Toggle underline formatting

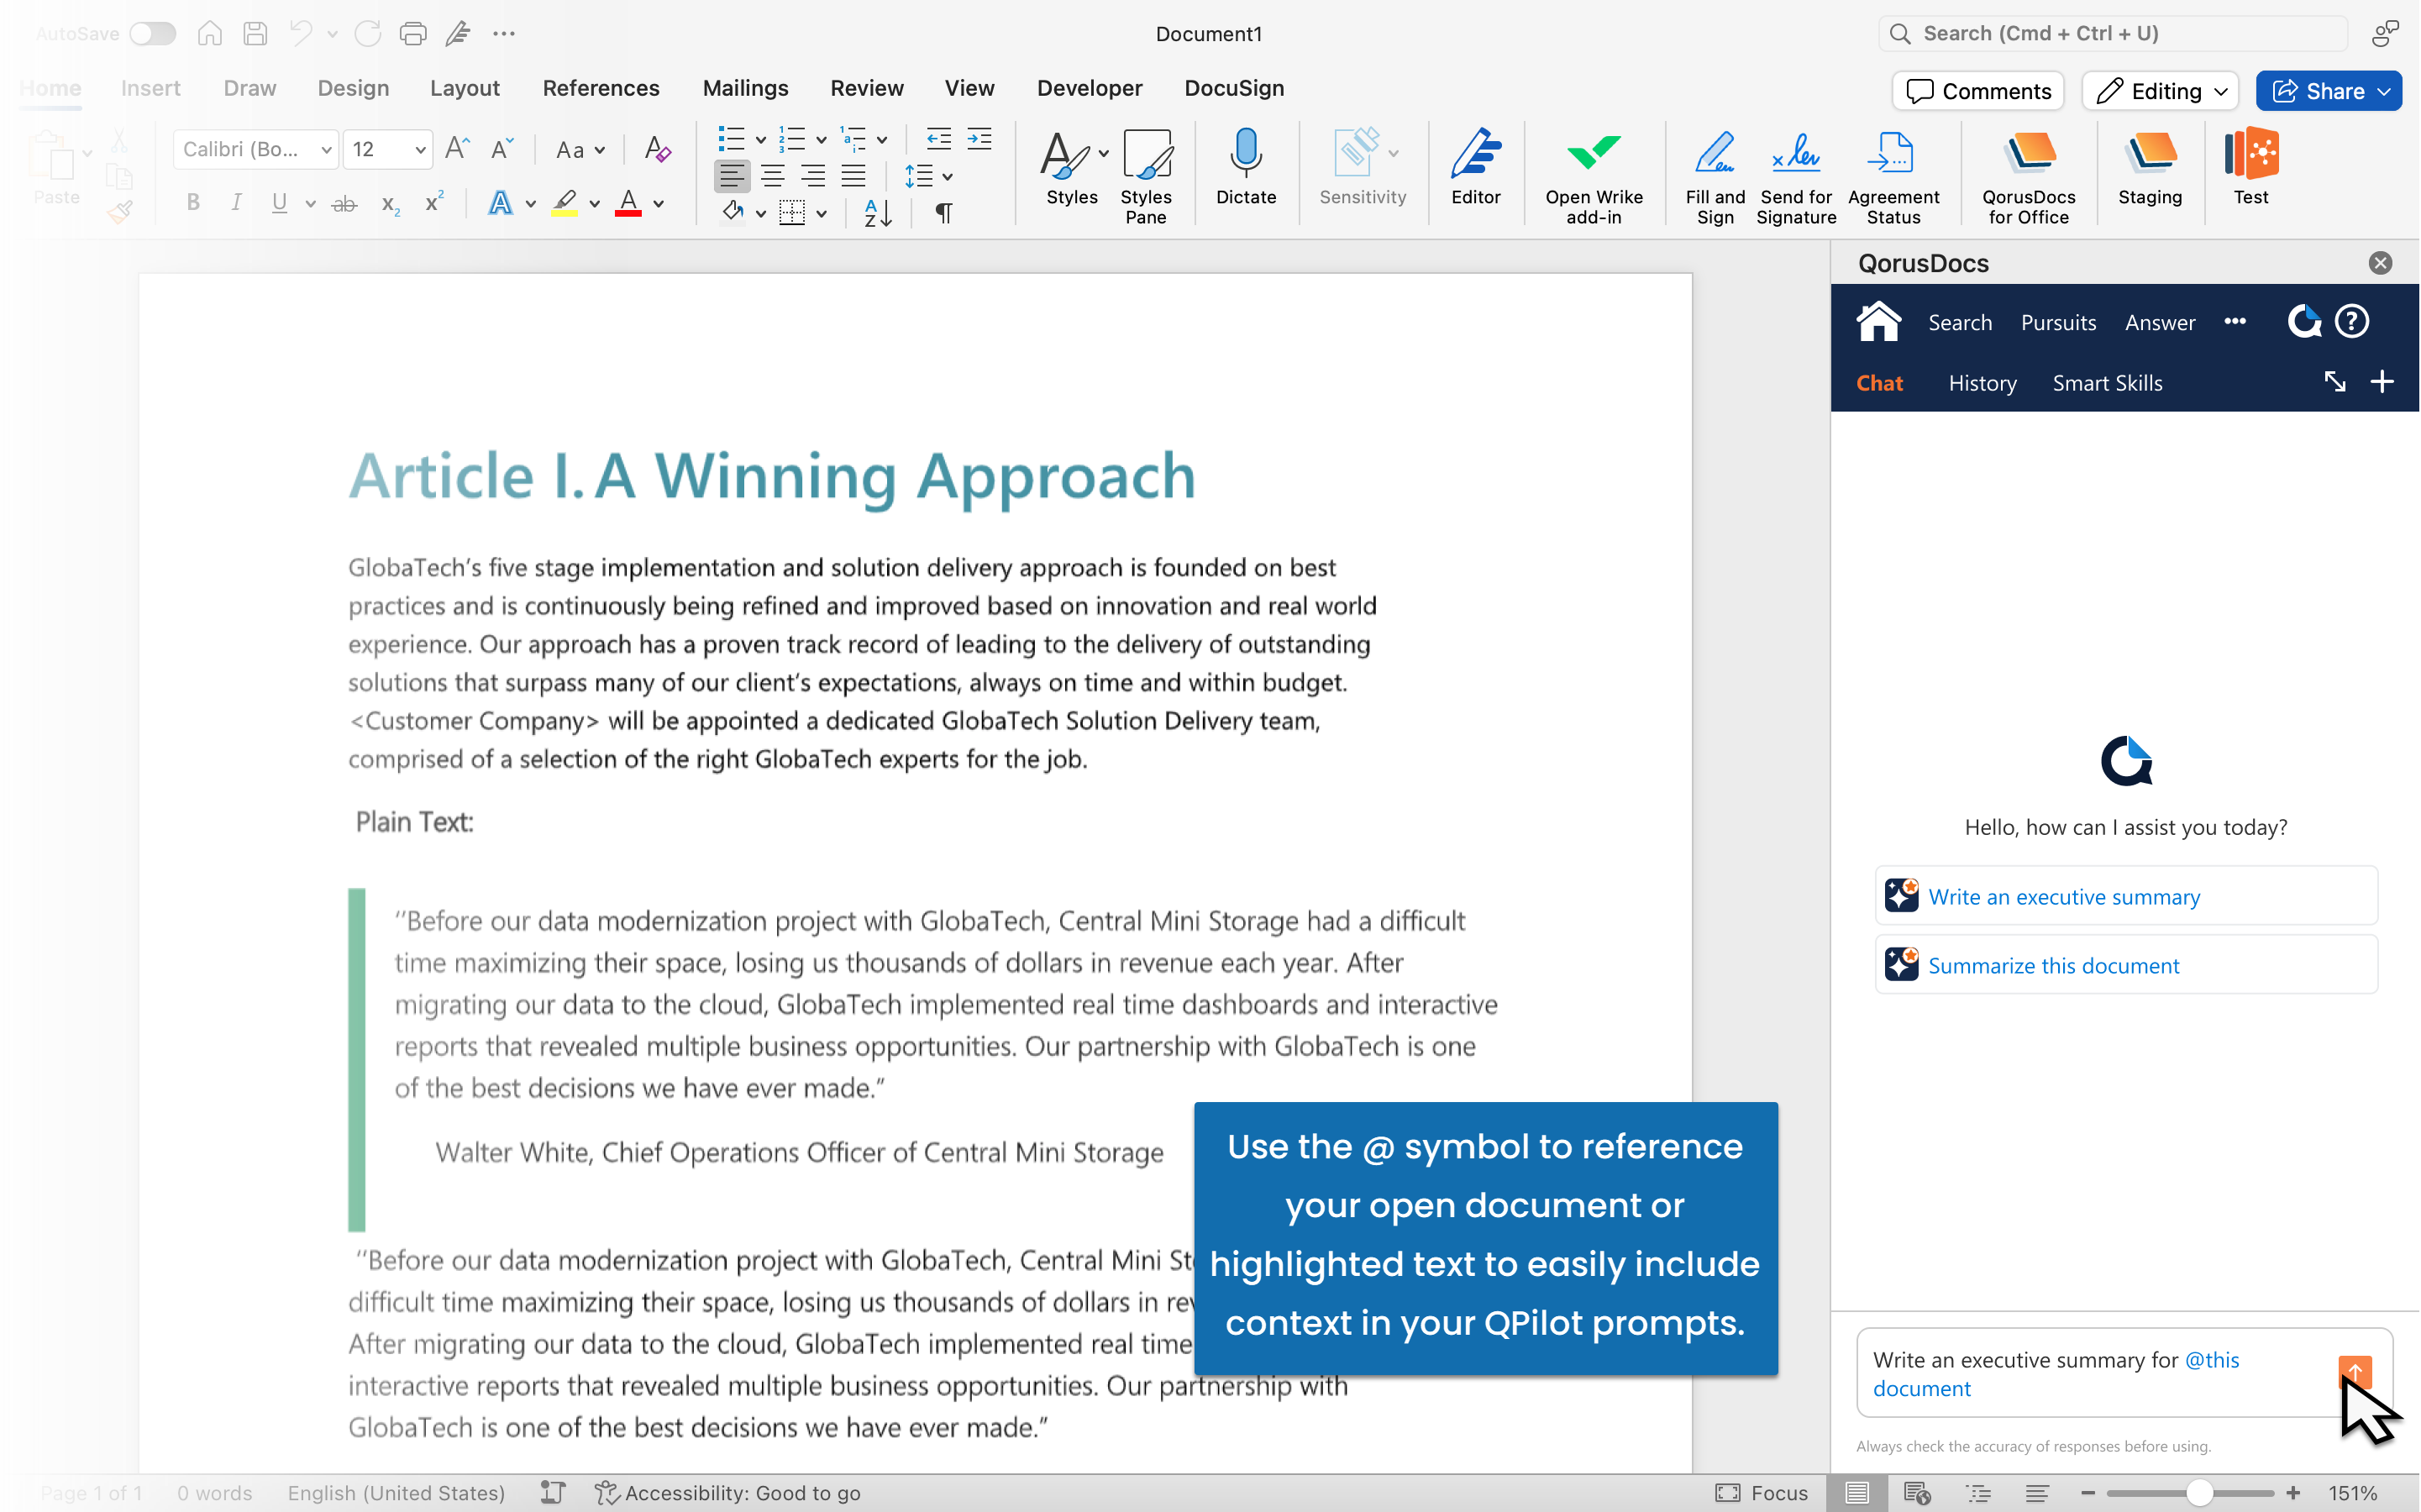pos(279,204)
